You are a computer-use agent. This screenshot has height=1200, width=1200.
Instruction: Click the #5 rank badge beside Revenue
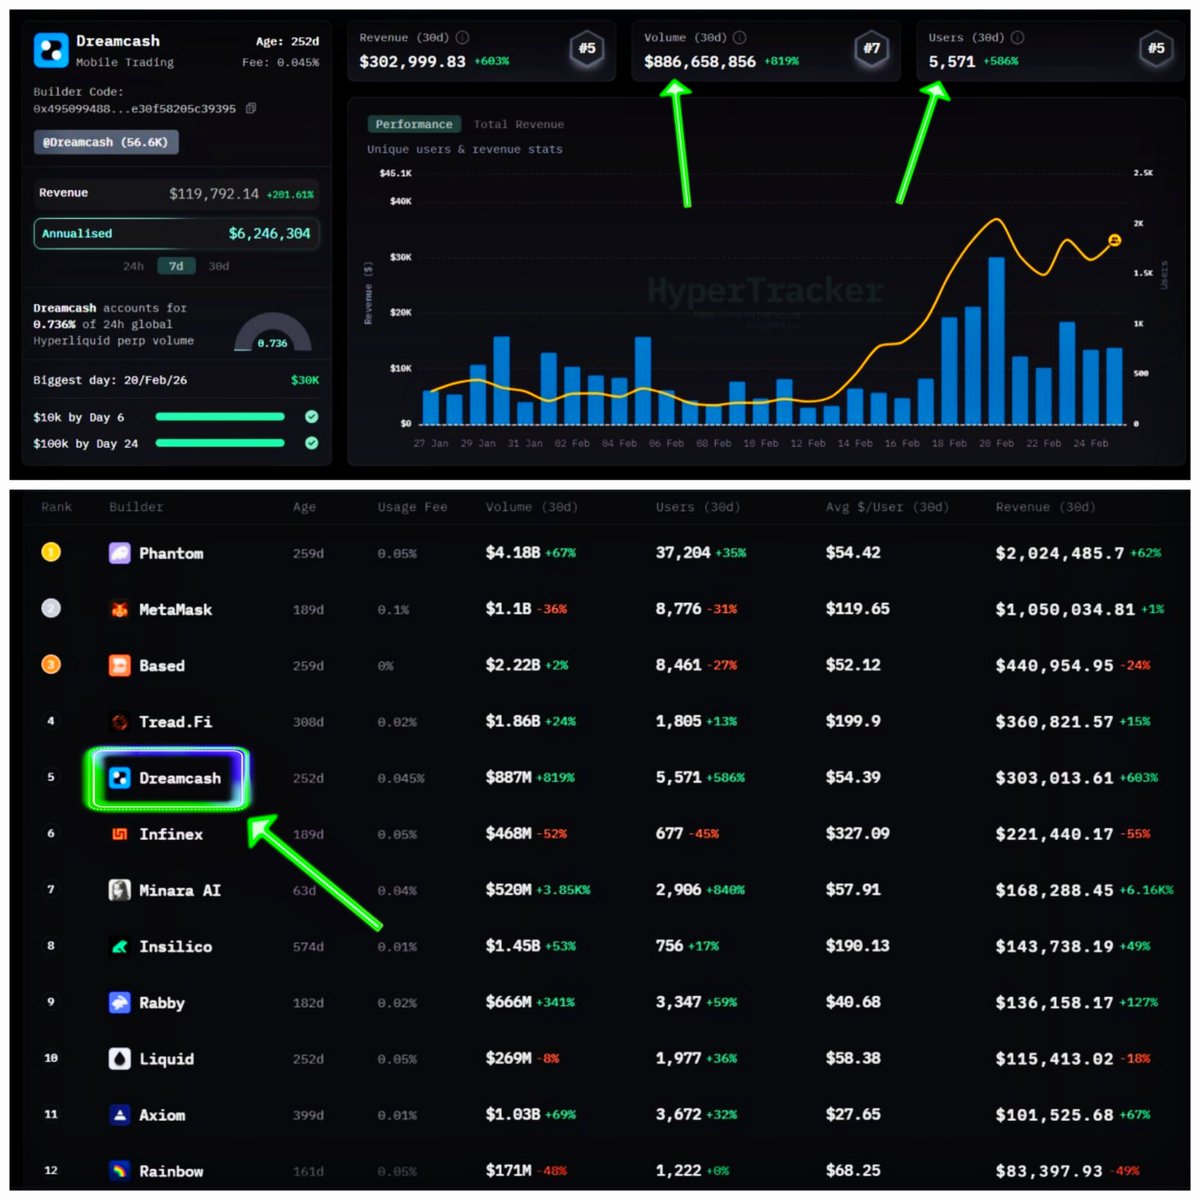pos(587,48)
